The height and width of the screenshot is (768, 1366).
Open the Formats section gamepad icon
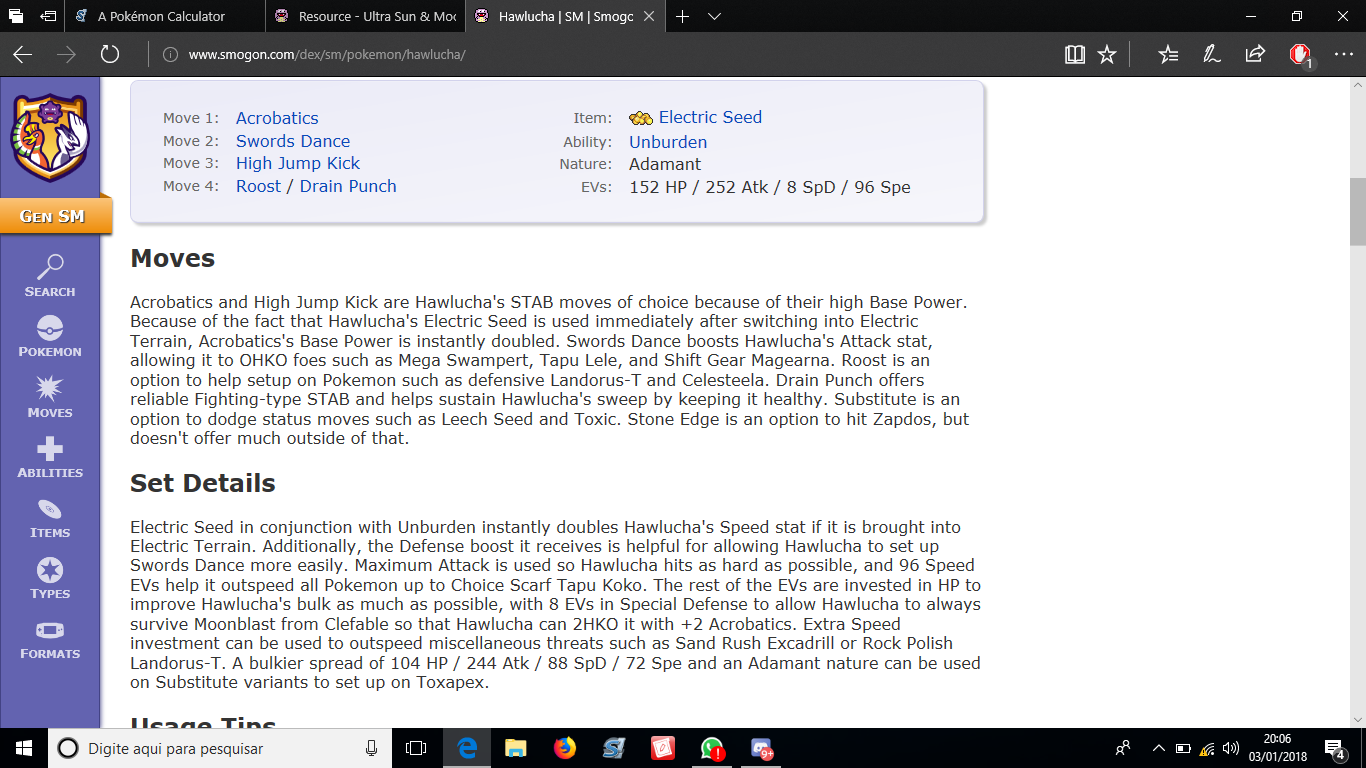(x=50, y=631)
